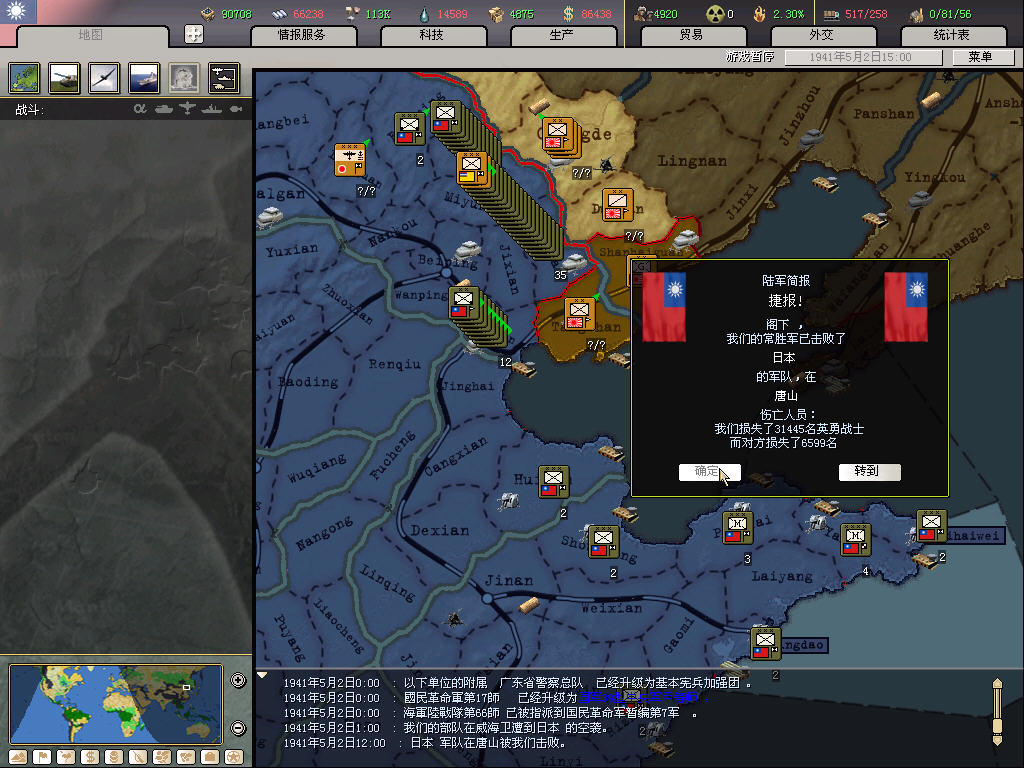
Task: Zoom in the map with plus button
Action: 238,681
